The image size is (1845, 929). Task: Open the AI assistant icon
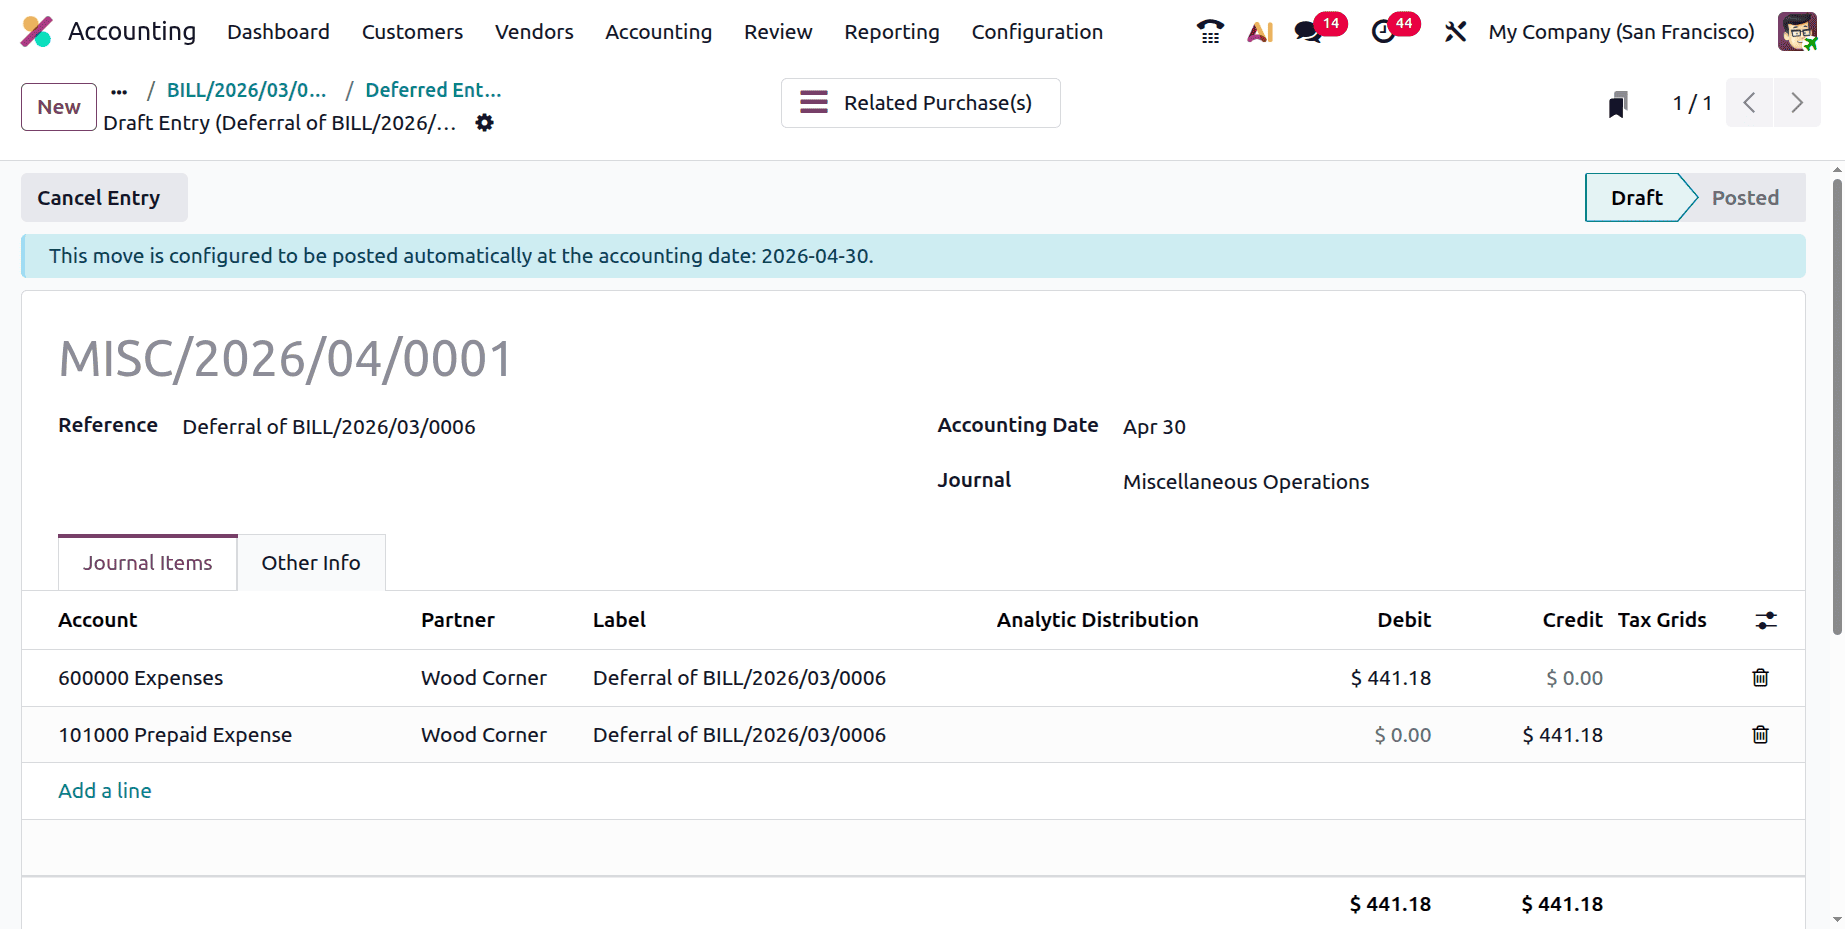point(1260,32)
